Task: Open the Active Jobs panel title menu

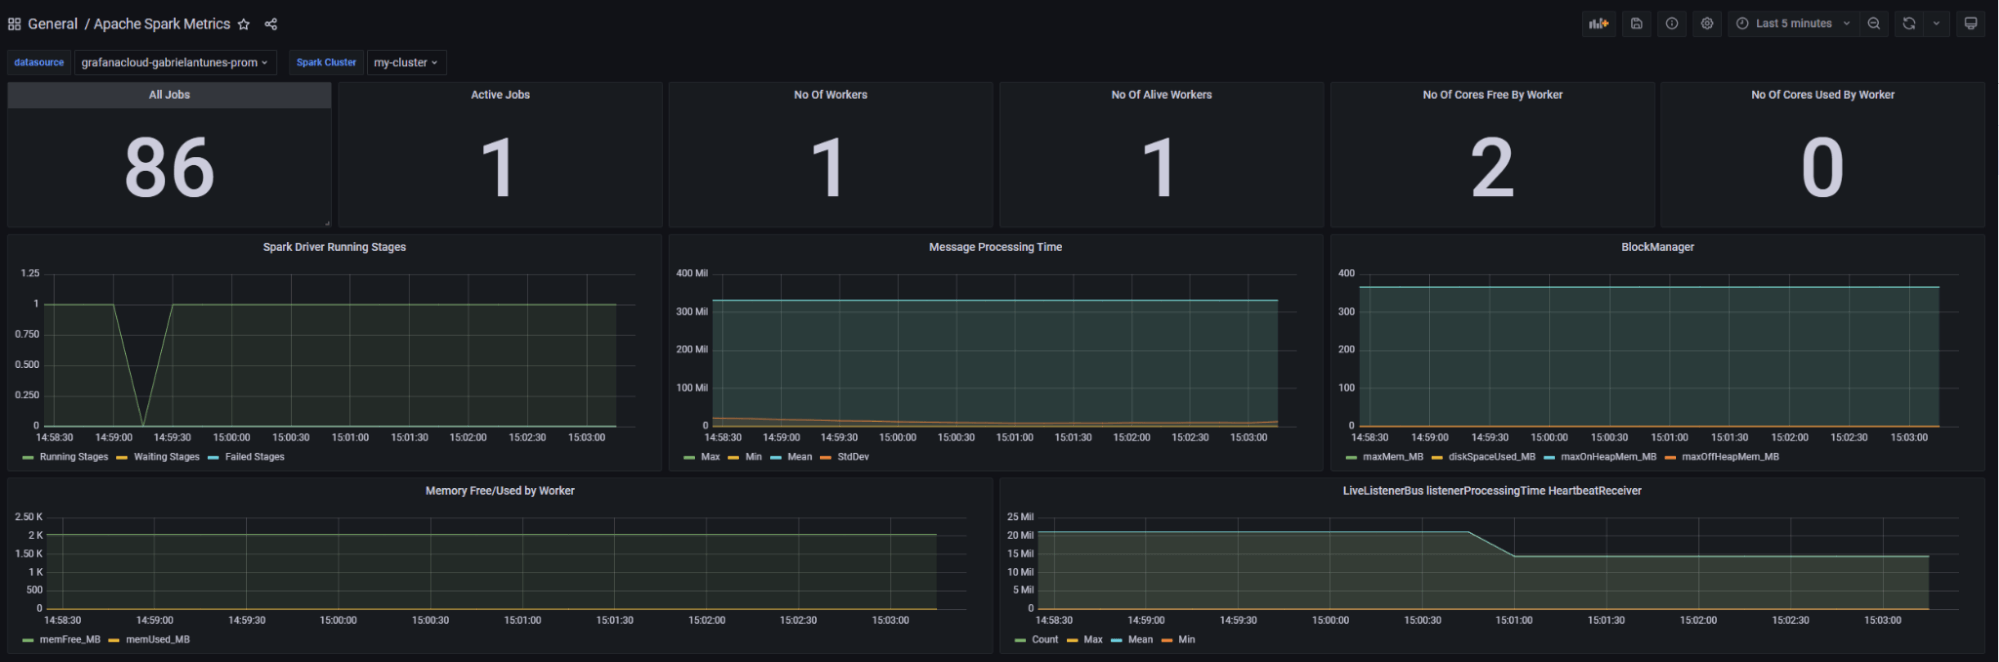Action: (x=500, y=95)
